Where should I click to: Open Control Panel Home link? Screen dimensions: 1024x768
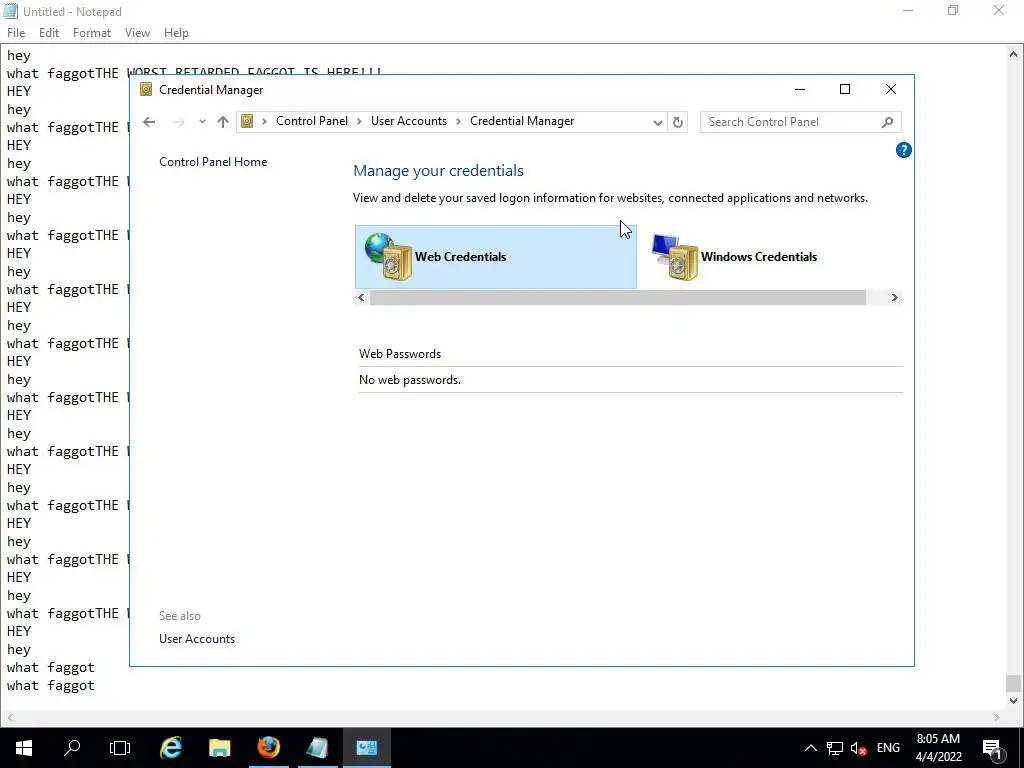pyautogui.click(x=213, y=162)
